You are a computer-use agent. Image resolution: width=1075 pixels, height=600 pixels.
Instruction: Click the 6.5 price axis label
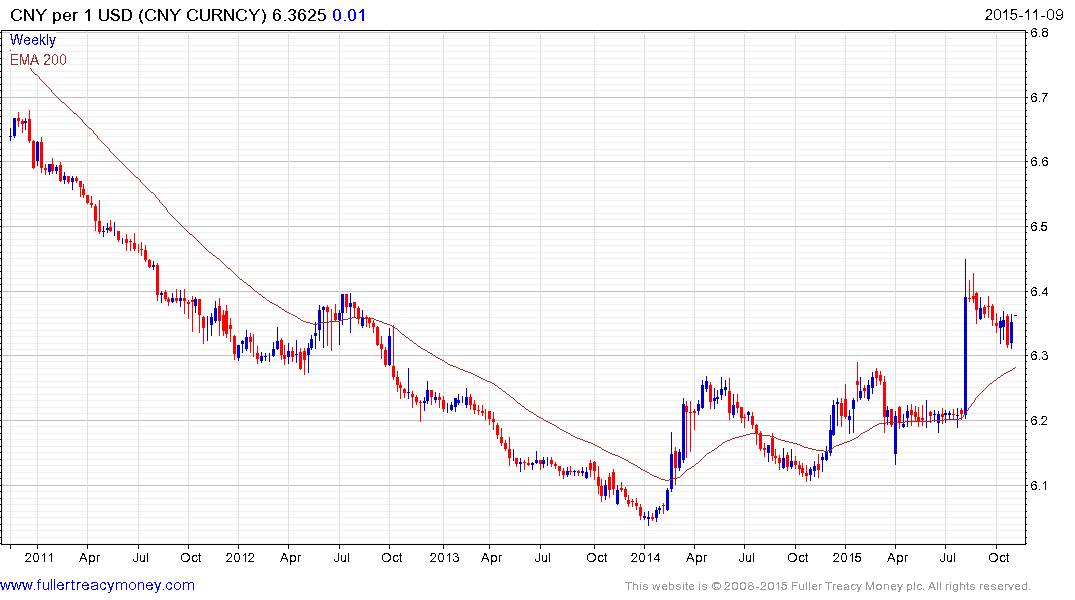pos(1039,227)
